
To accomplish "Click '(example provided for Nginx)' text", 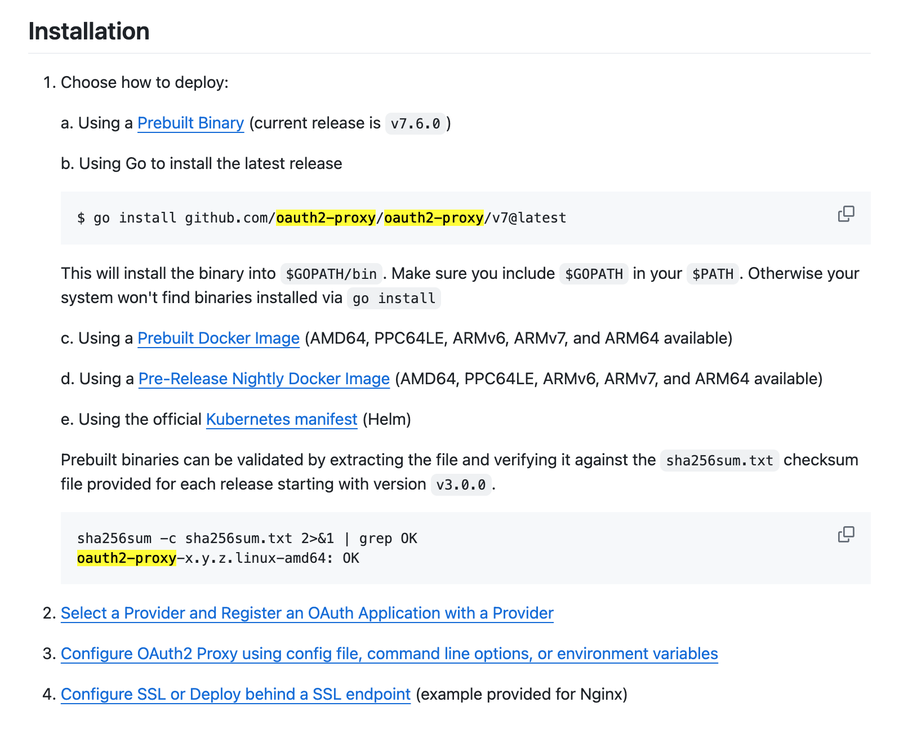I will [x=521, y=695].
